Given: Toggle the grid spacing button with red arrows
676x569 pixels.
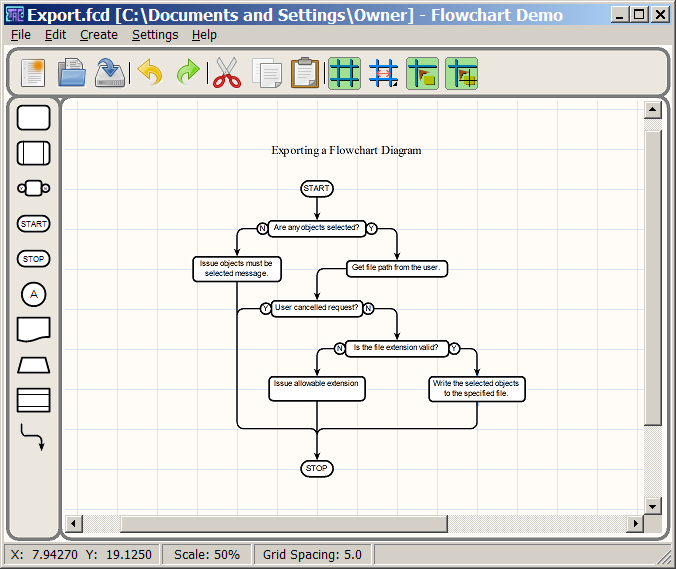Looking at the screenshot, I should click(x=384, y=74).
